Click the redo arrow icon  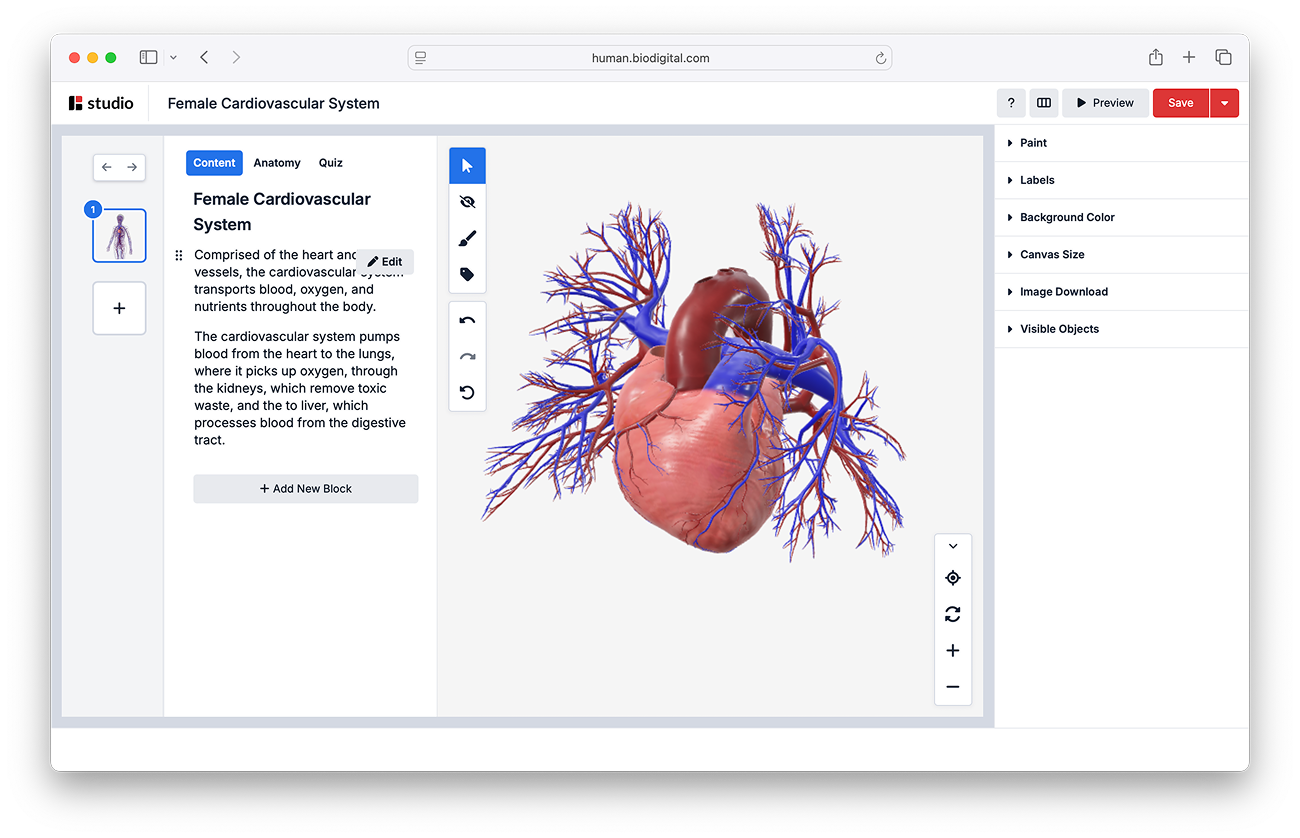pyautogui.click(x=467, y=356)
